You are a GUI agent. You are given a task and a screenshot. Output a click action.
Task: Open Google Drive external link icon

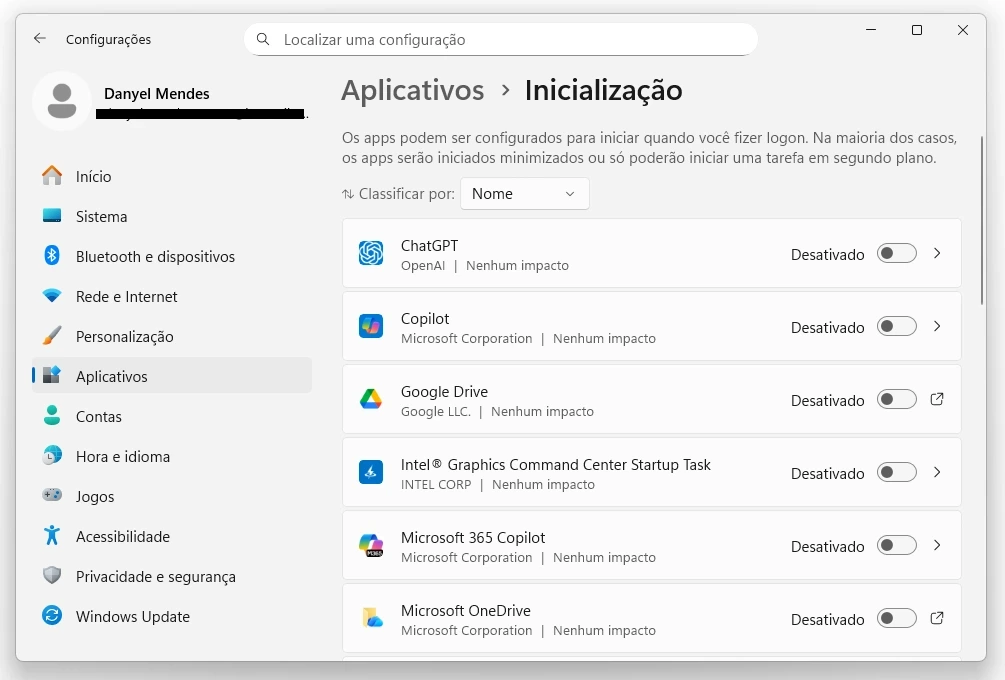(937, 399)
